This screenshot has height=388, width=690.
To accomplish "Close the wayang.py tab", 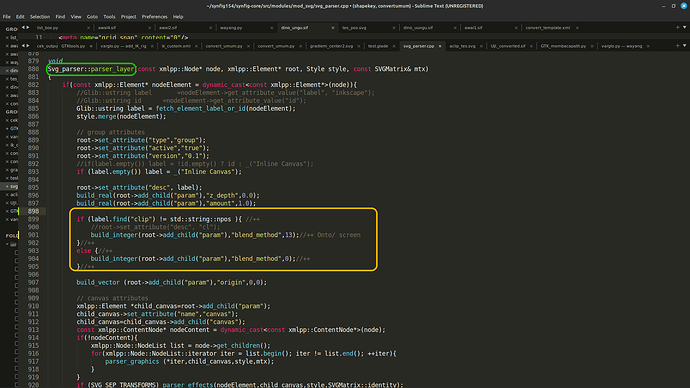I will point(272,28).
